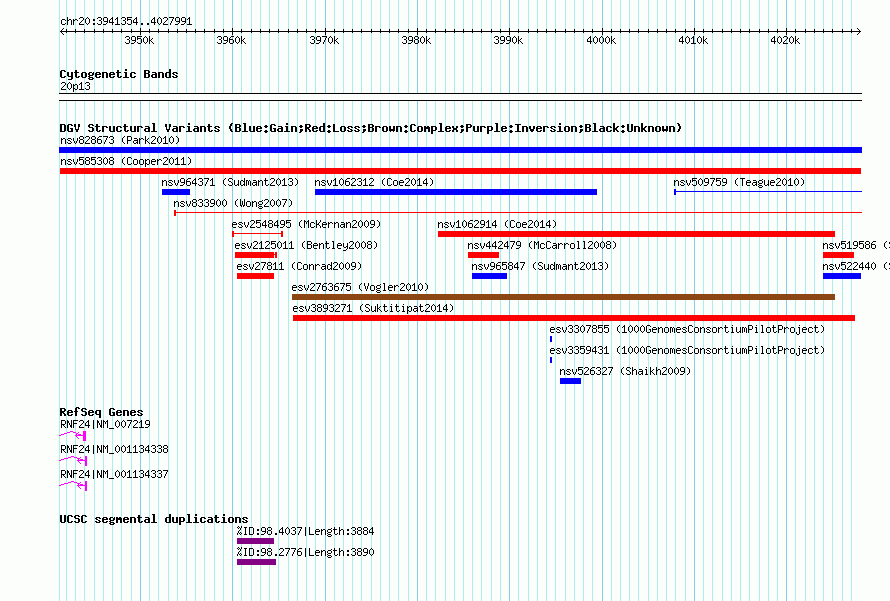The image size is (890, 601).
Task: Click the ruler's left end arrow
Action: (62, 31)
